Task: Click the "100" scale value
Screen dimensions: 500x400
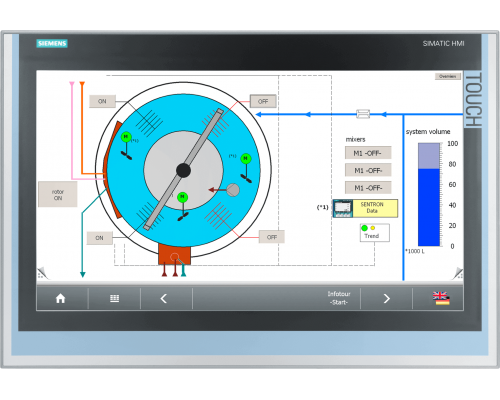Action: pos(453,144)
